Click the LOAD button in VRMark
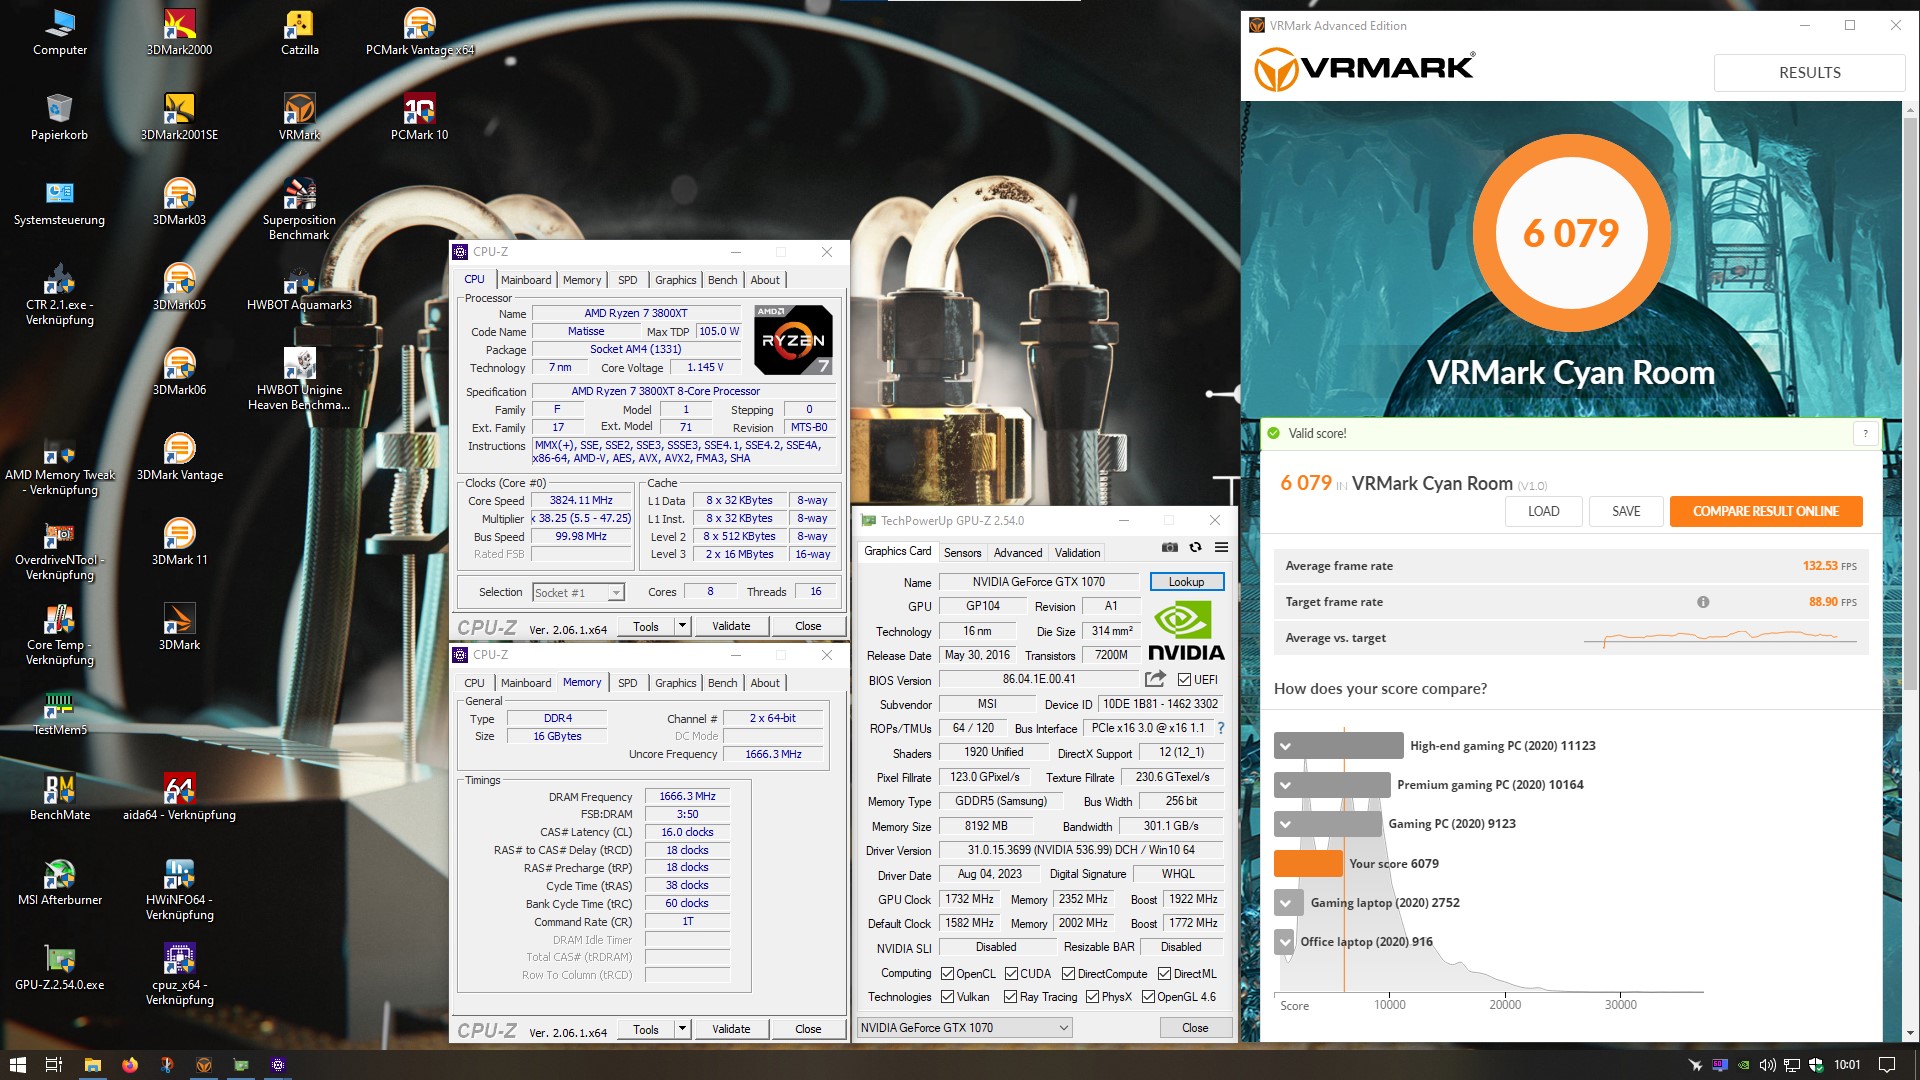This screenshot has width=1920, height=1080. click(x=1543, y=511)
